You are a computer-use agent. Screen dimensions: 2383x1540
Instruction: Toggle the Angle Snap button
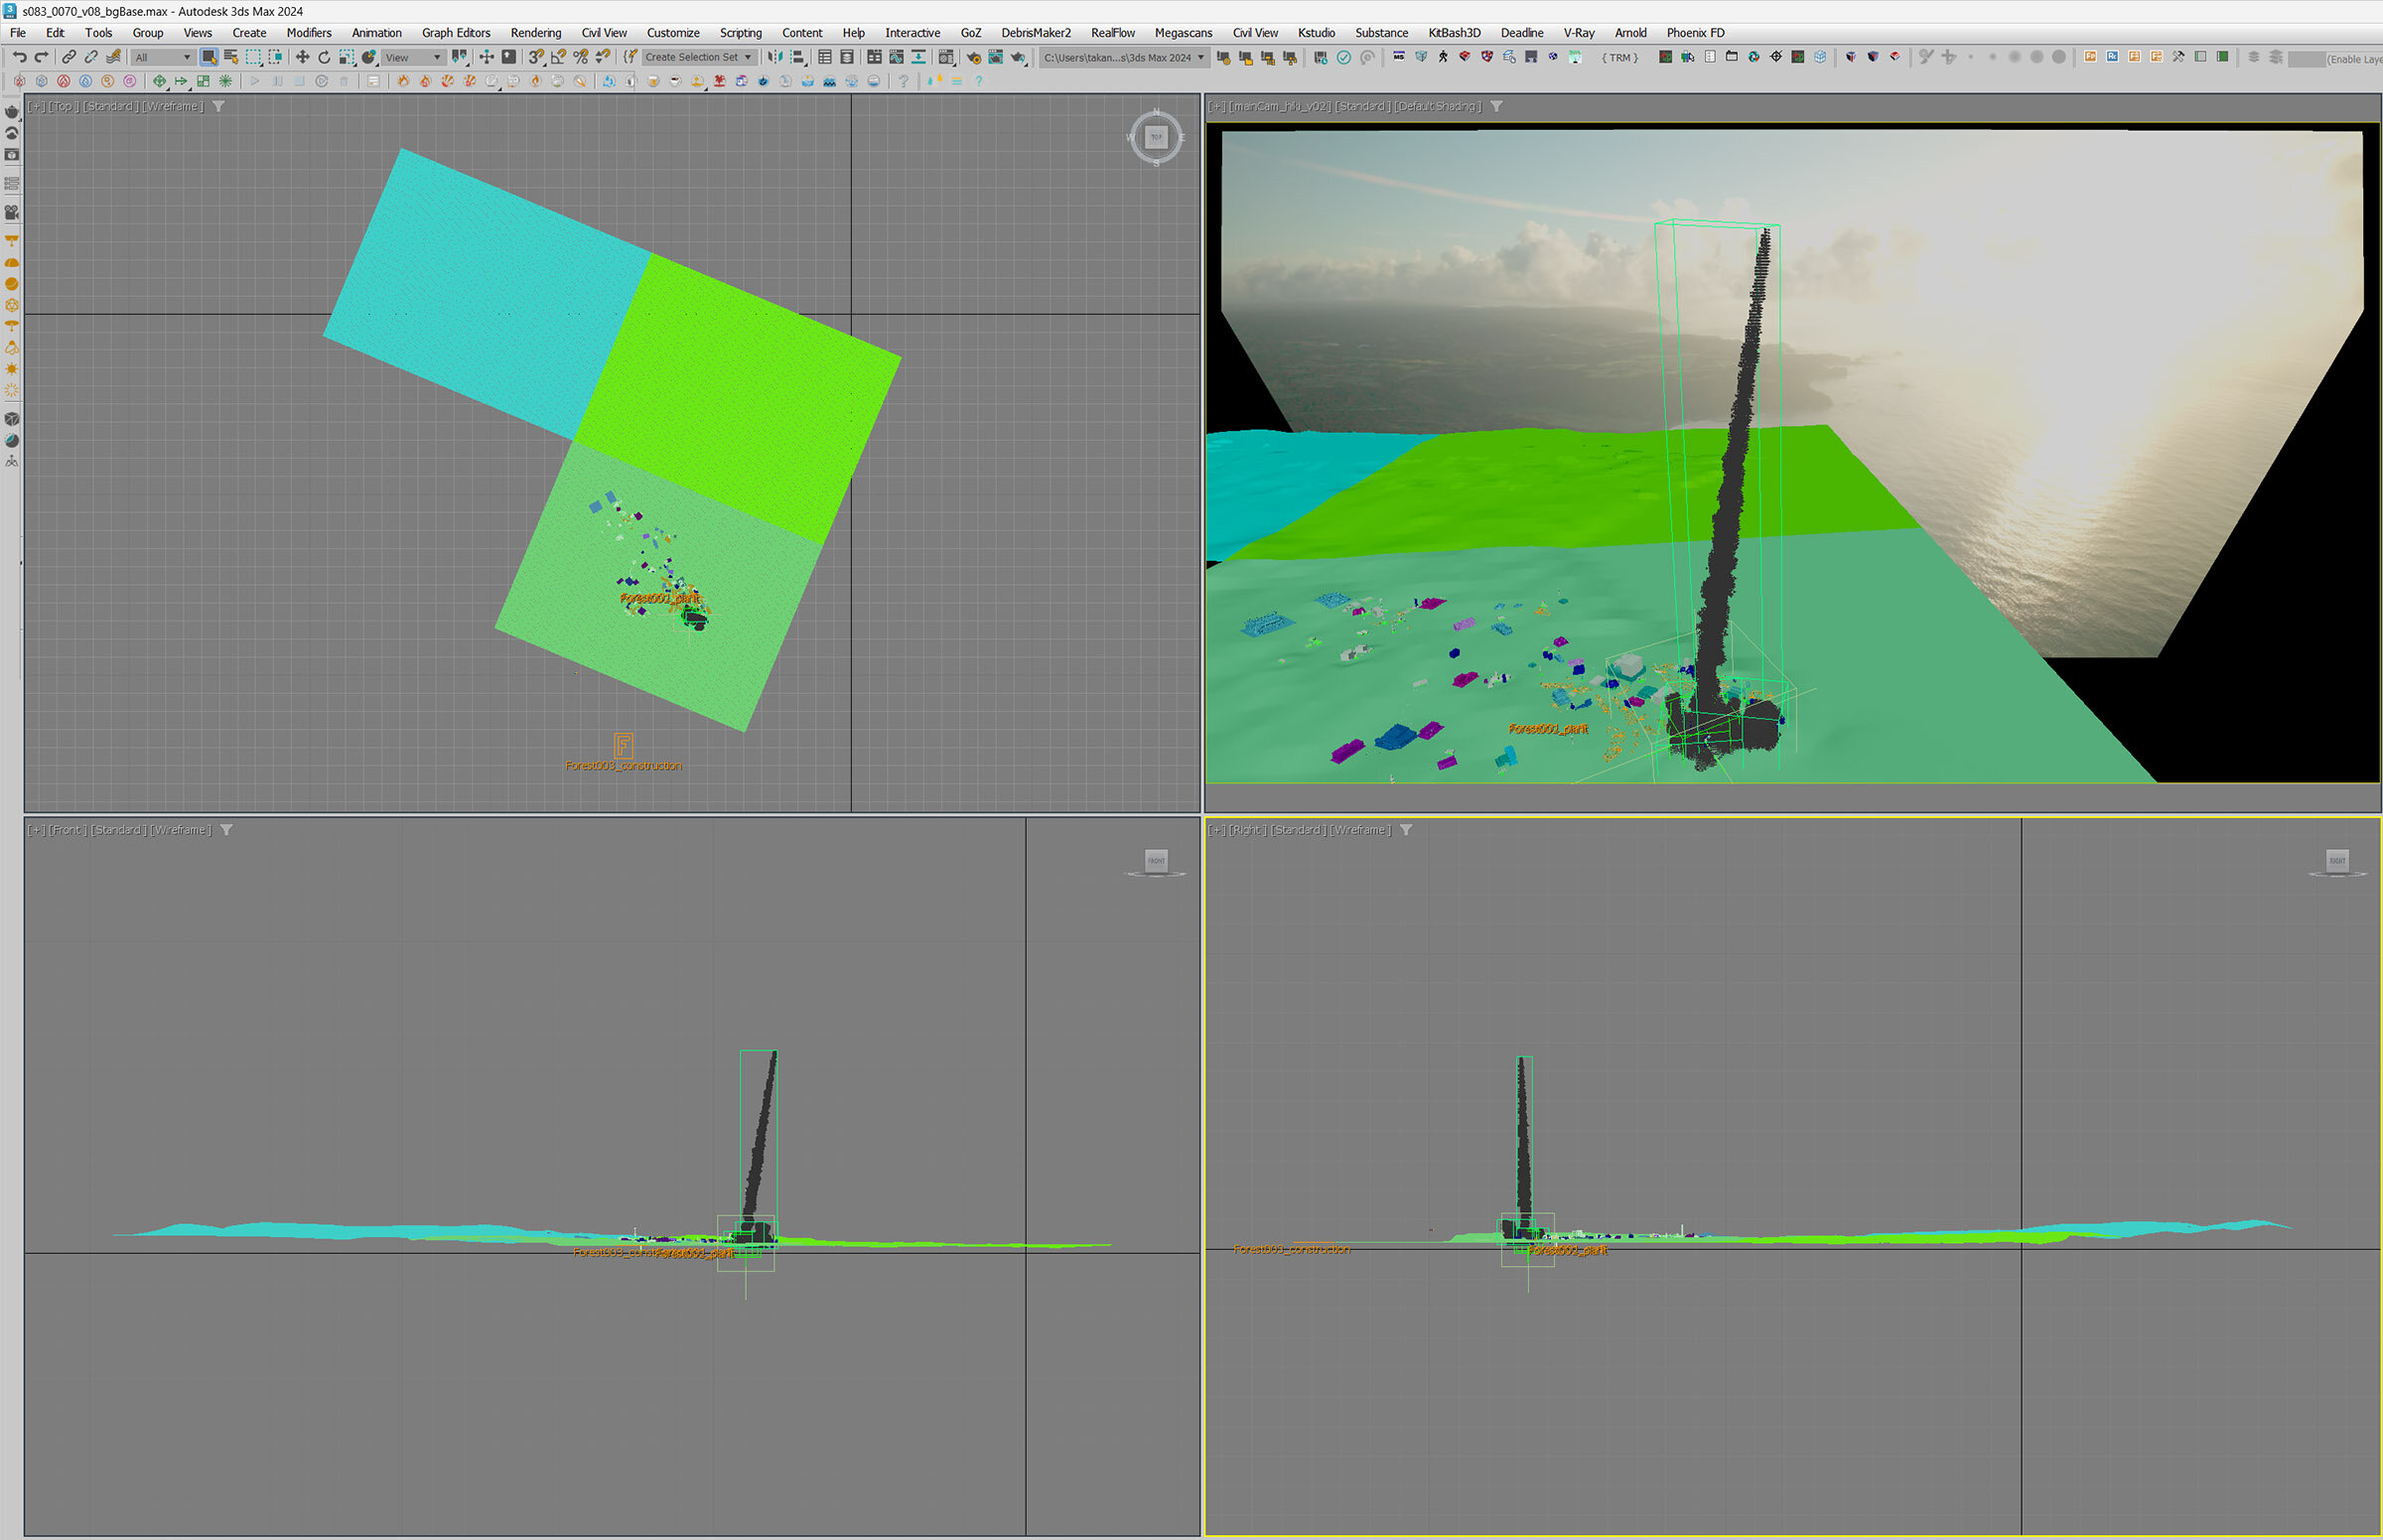point(559,57)
